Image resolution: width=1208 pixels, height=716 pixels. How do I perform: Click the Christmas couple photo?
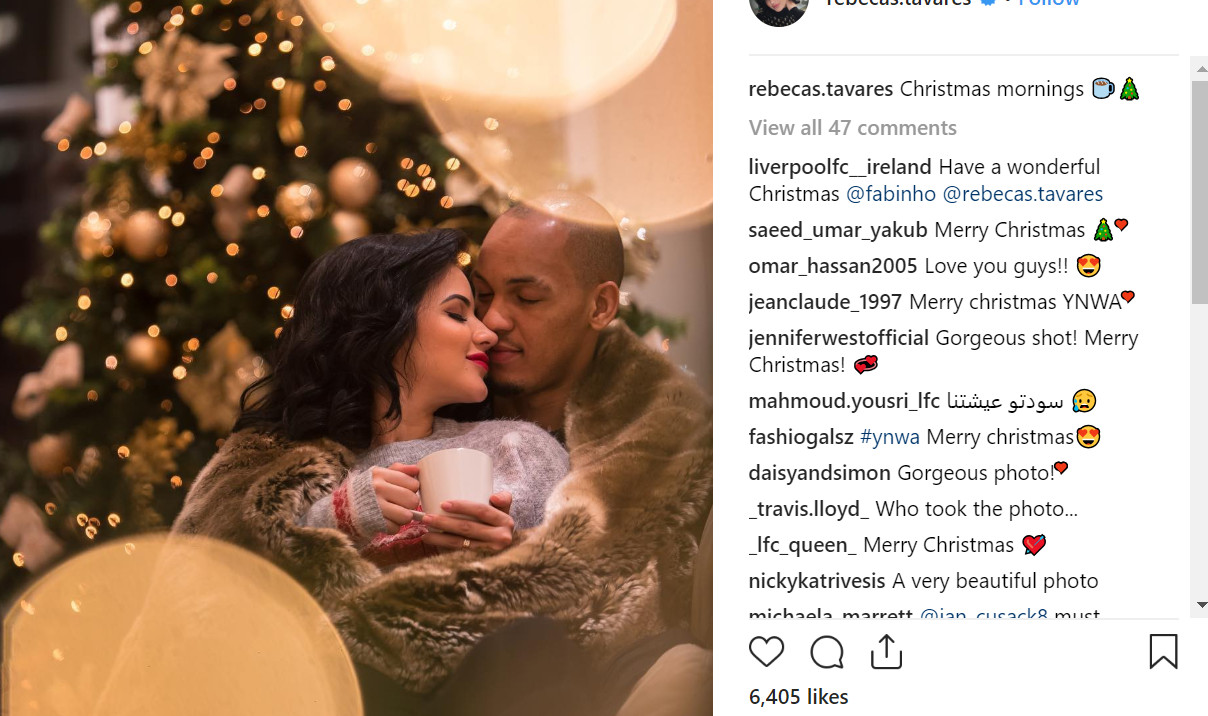(x=356, y=358)
